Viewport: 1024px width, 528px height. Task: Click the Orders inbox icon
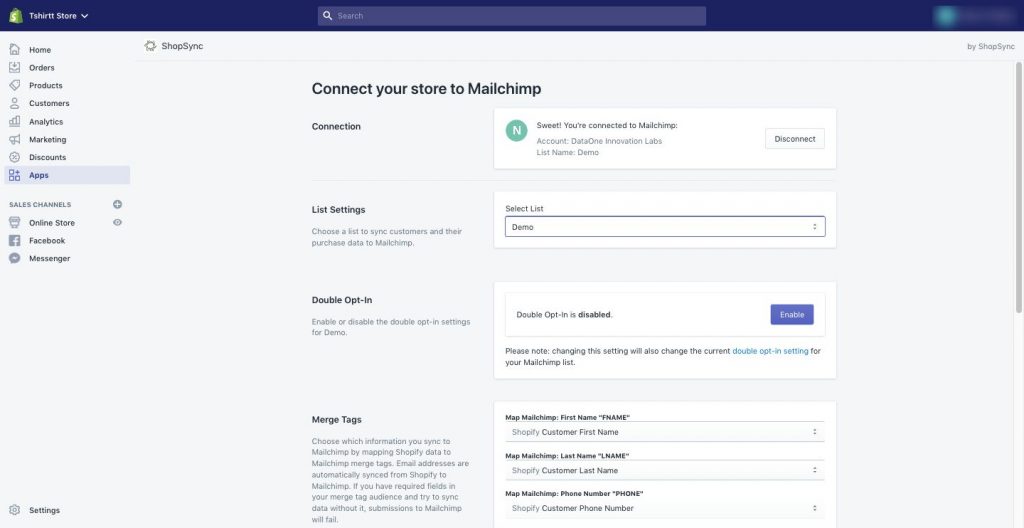click(14, 67)
